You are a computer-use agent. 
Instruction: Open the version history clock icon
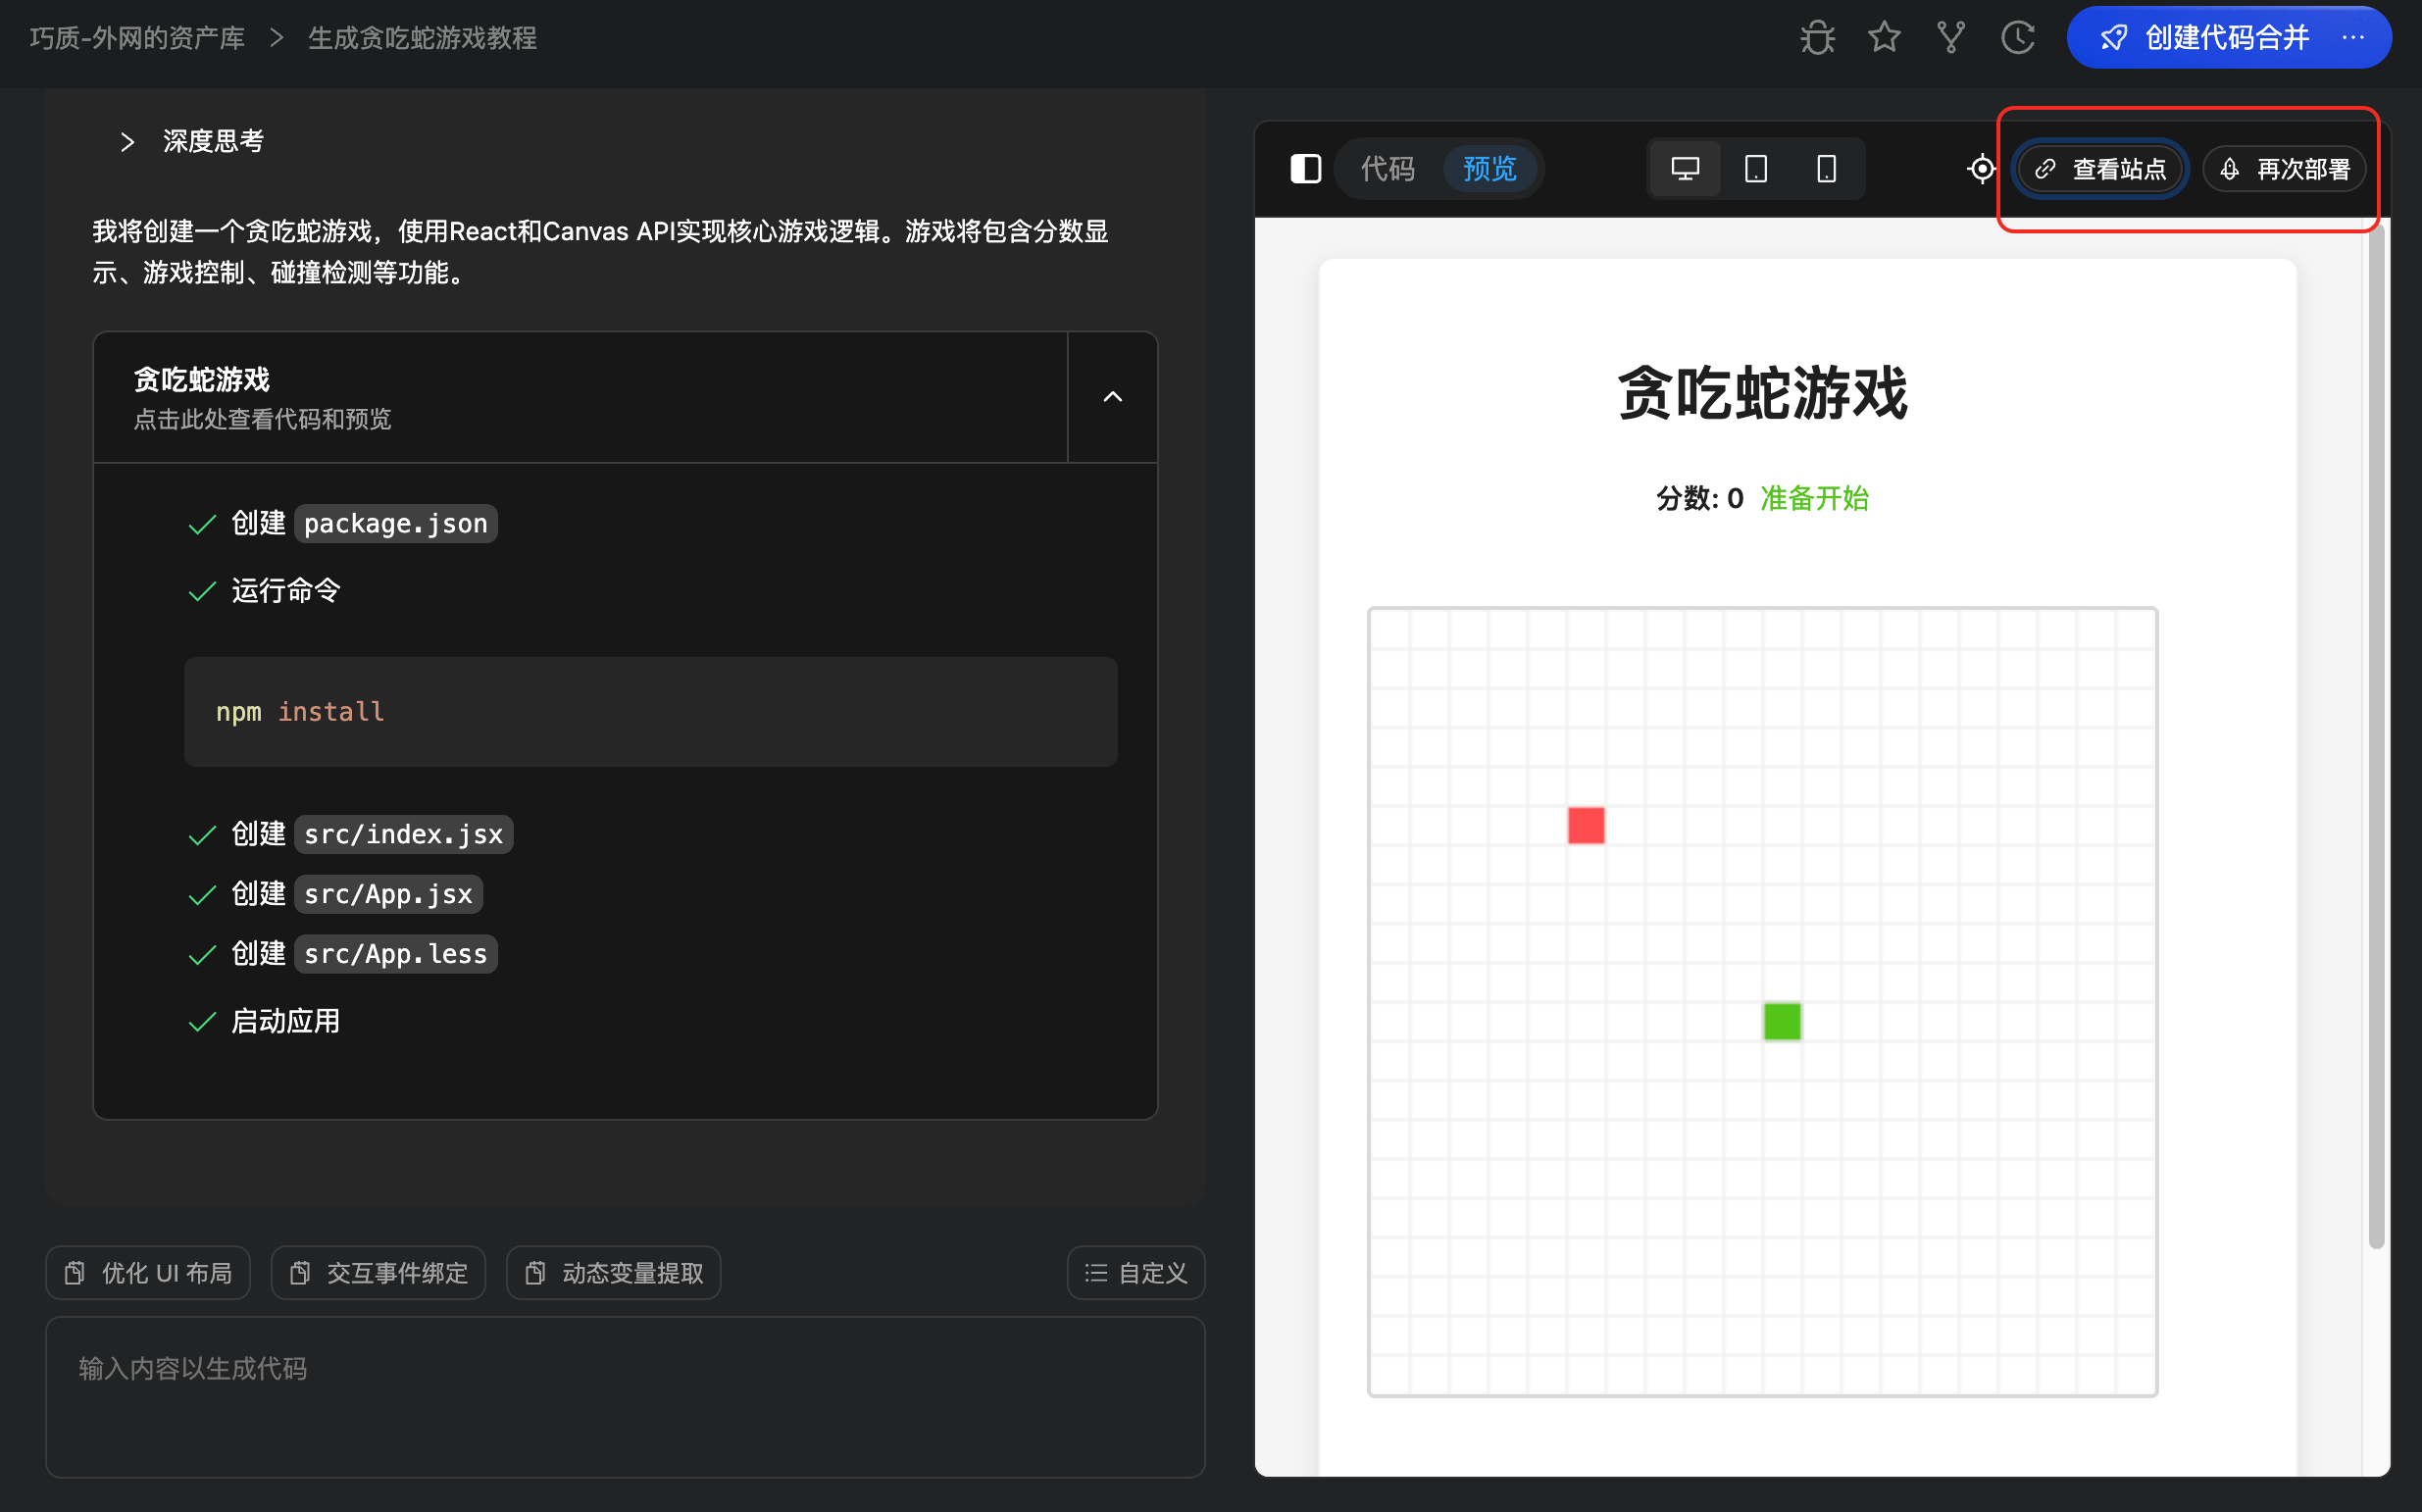[2017, 38]
